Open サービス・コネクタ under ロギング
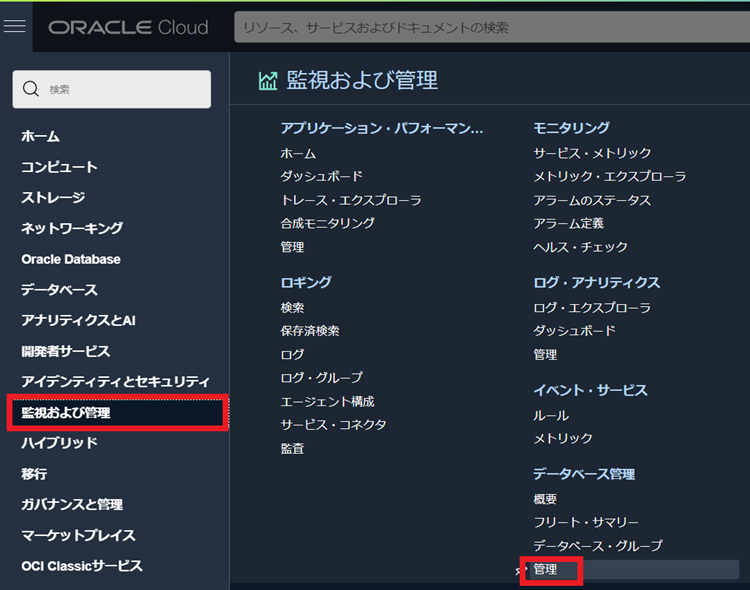Screen dimensions: 750x590 pyautogui.click(x=333, y=425)
